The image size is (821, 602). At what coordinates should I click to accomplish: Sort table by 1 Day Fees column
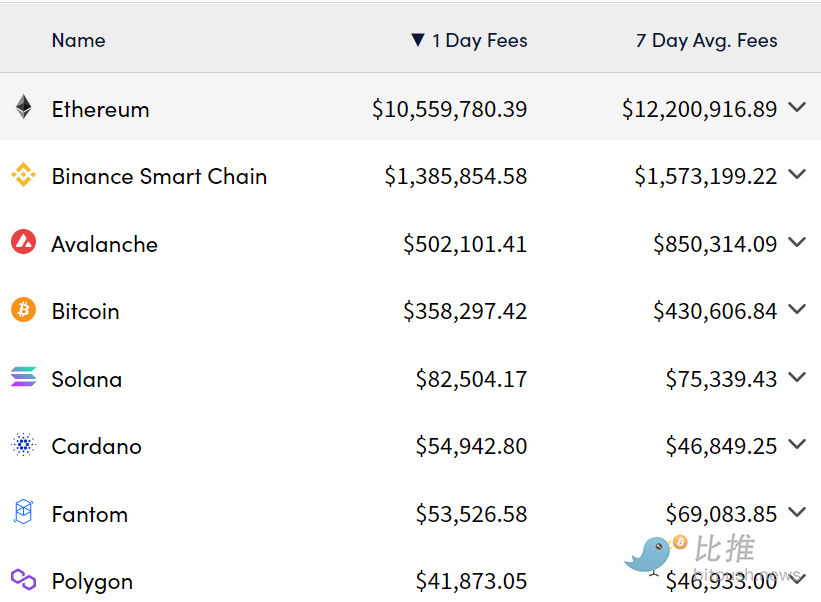coord(480,40)
